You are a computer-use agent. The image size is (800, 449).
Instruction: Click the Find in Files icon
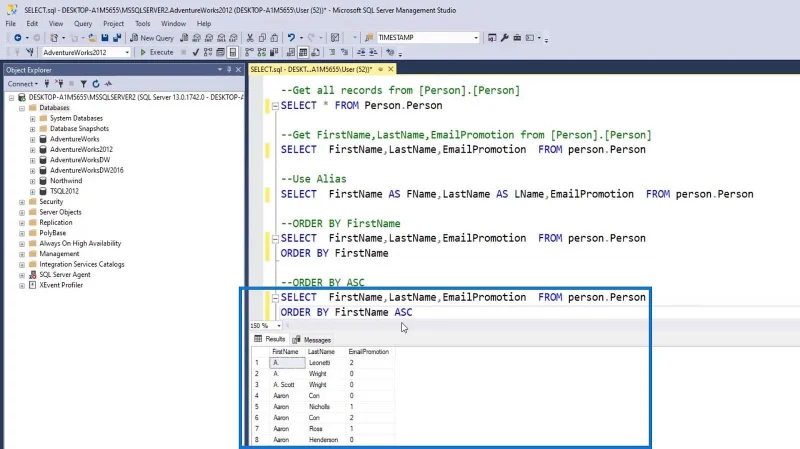(369, 38)
